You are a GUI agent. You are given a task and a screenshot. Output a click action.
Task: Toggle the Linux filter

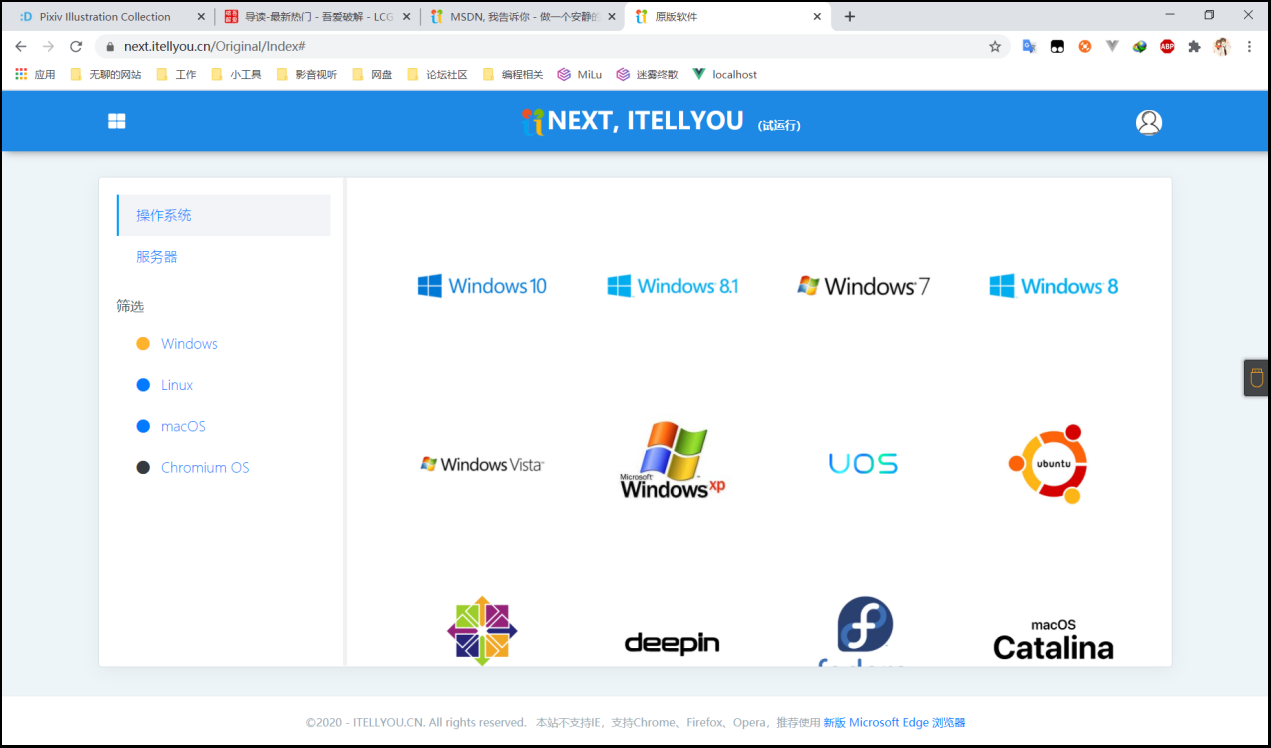(177, 385)
